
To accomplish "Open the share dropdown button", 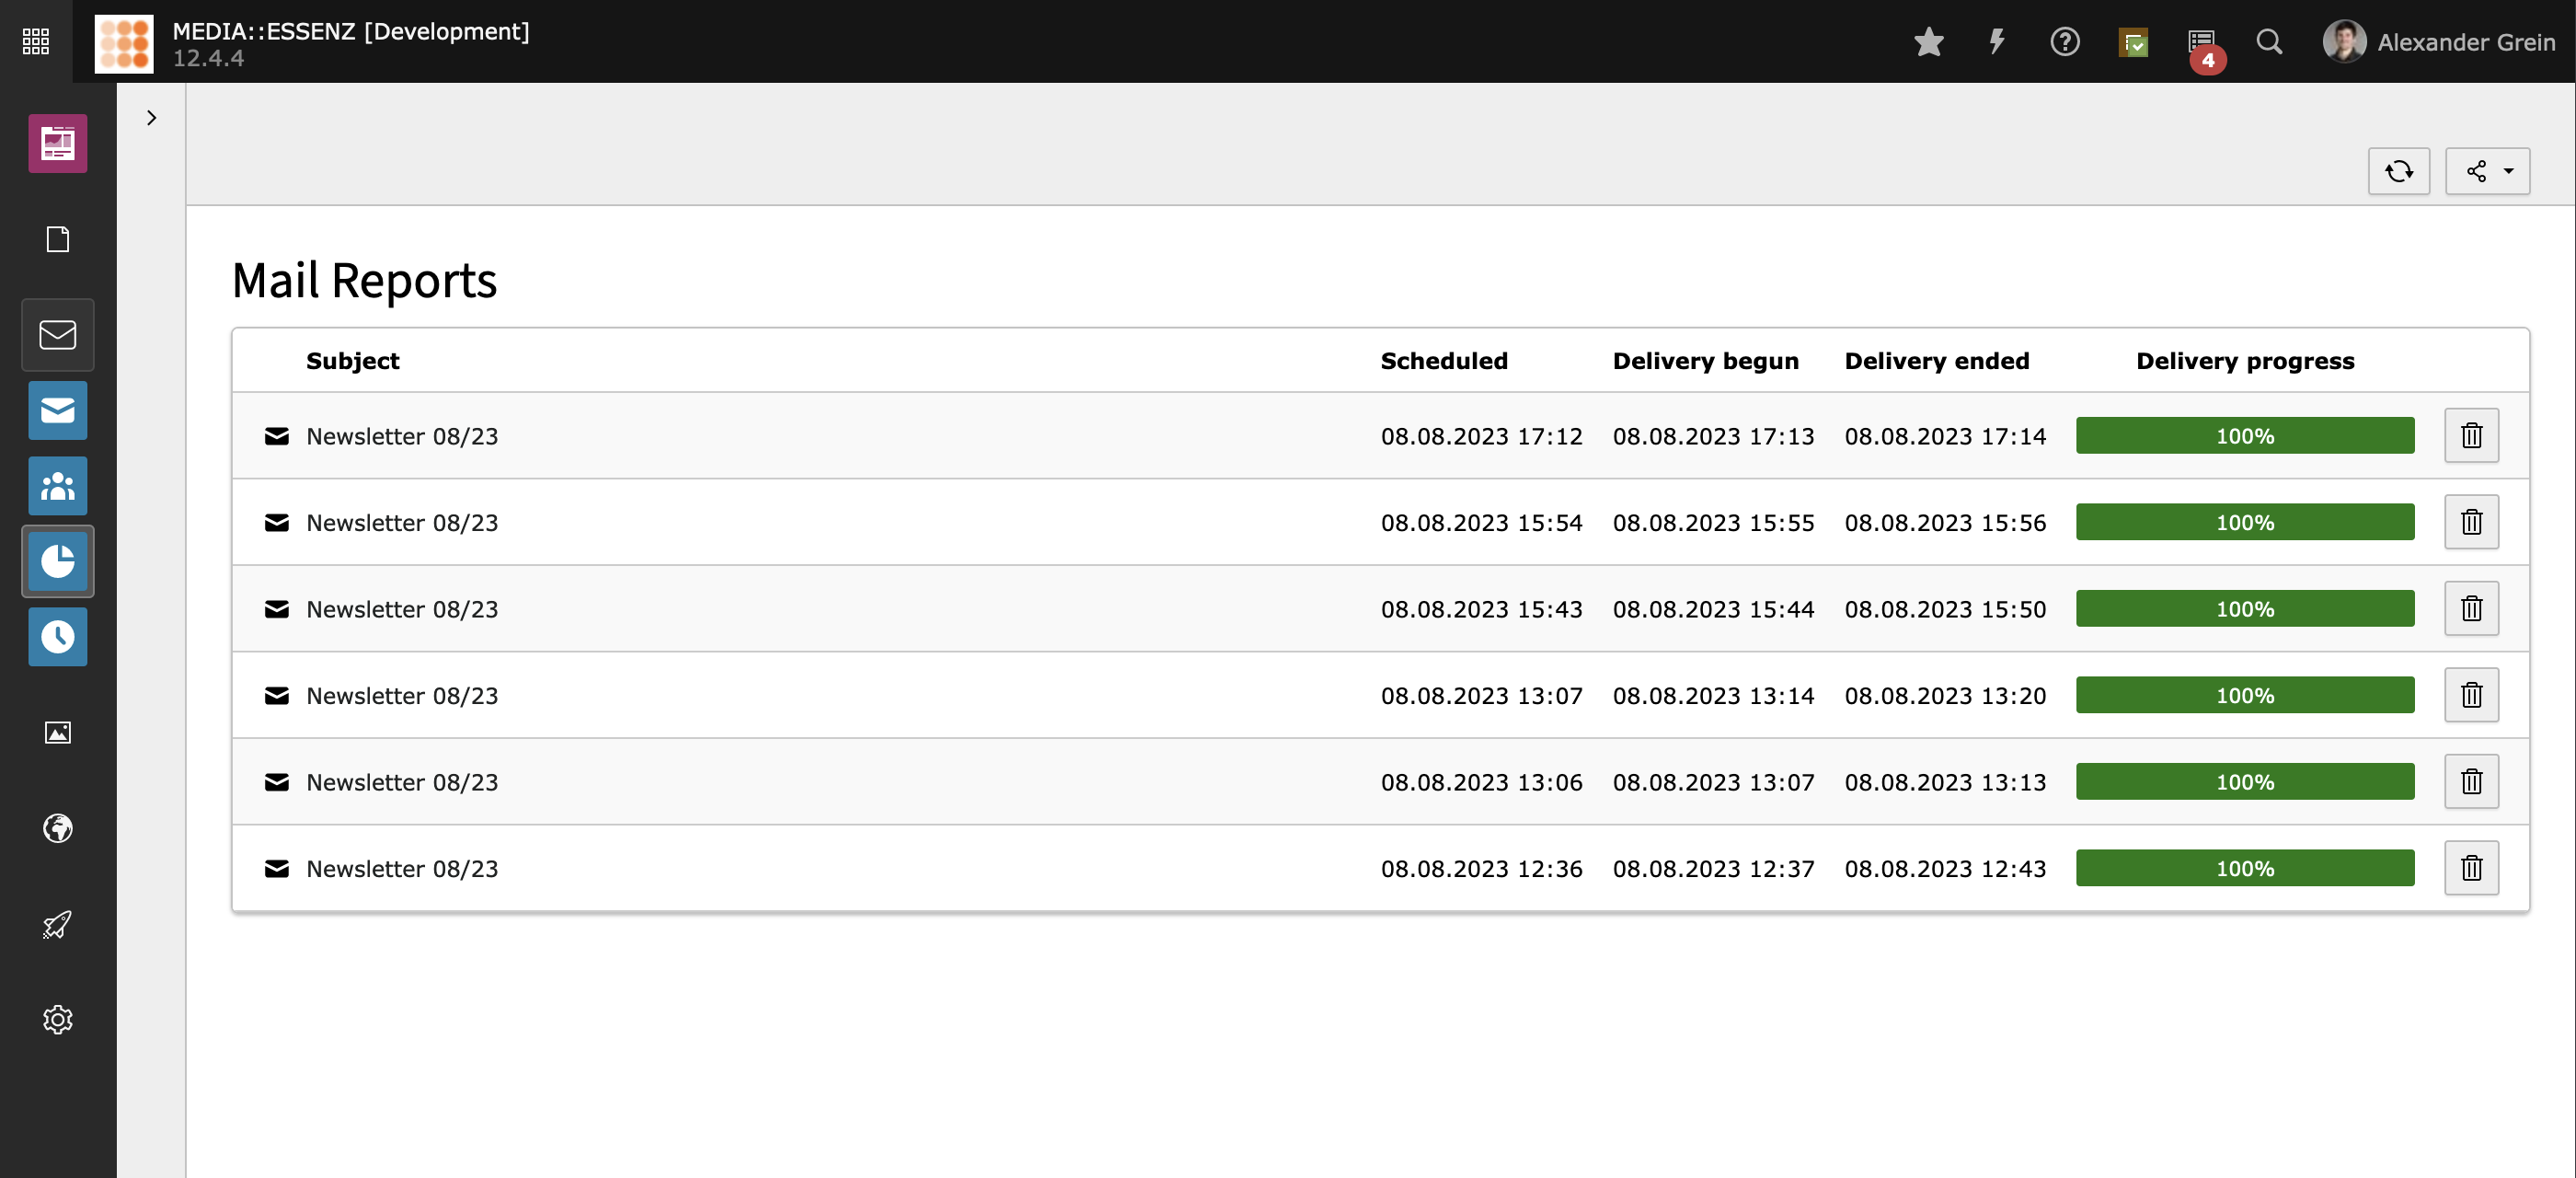I will [x=2487, y=171].
